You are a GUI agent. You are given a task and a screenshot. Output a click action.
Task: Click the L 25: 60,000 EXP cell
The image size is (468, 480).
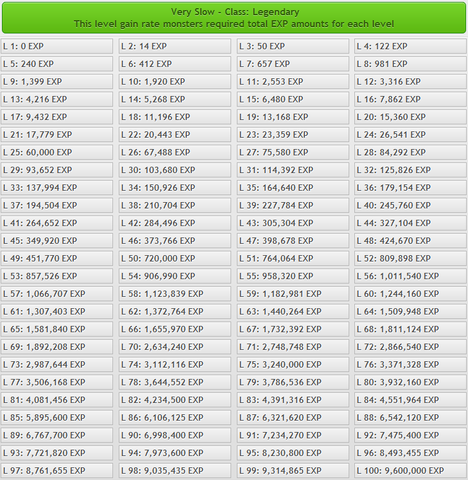coord(57,152)
